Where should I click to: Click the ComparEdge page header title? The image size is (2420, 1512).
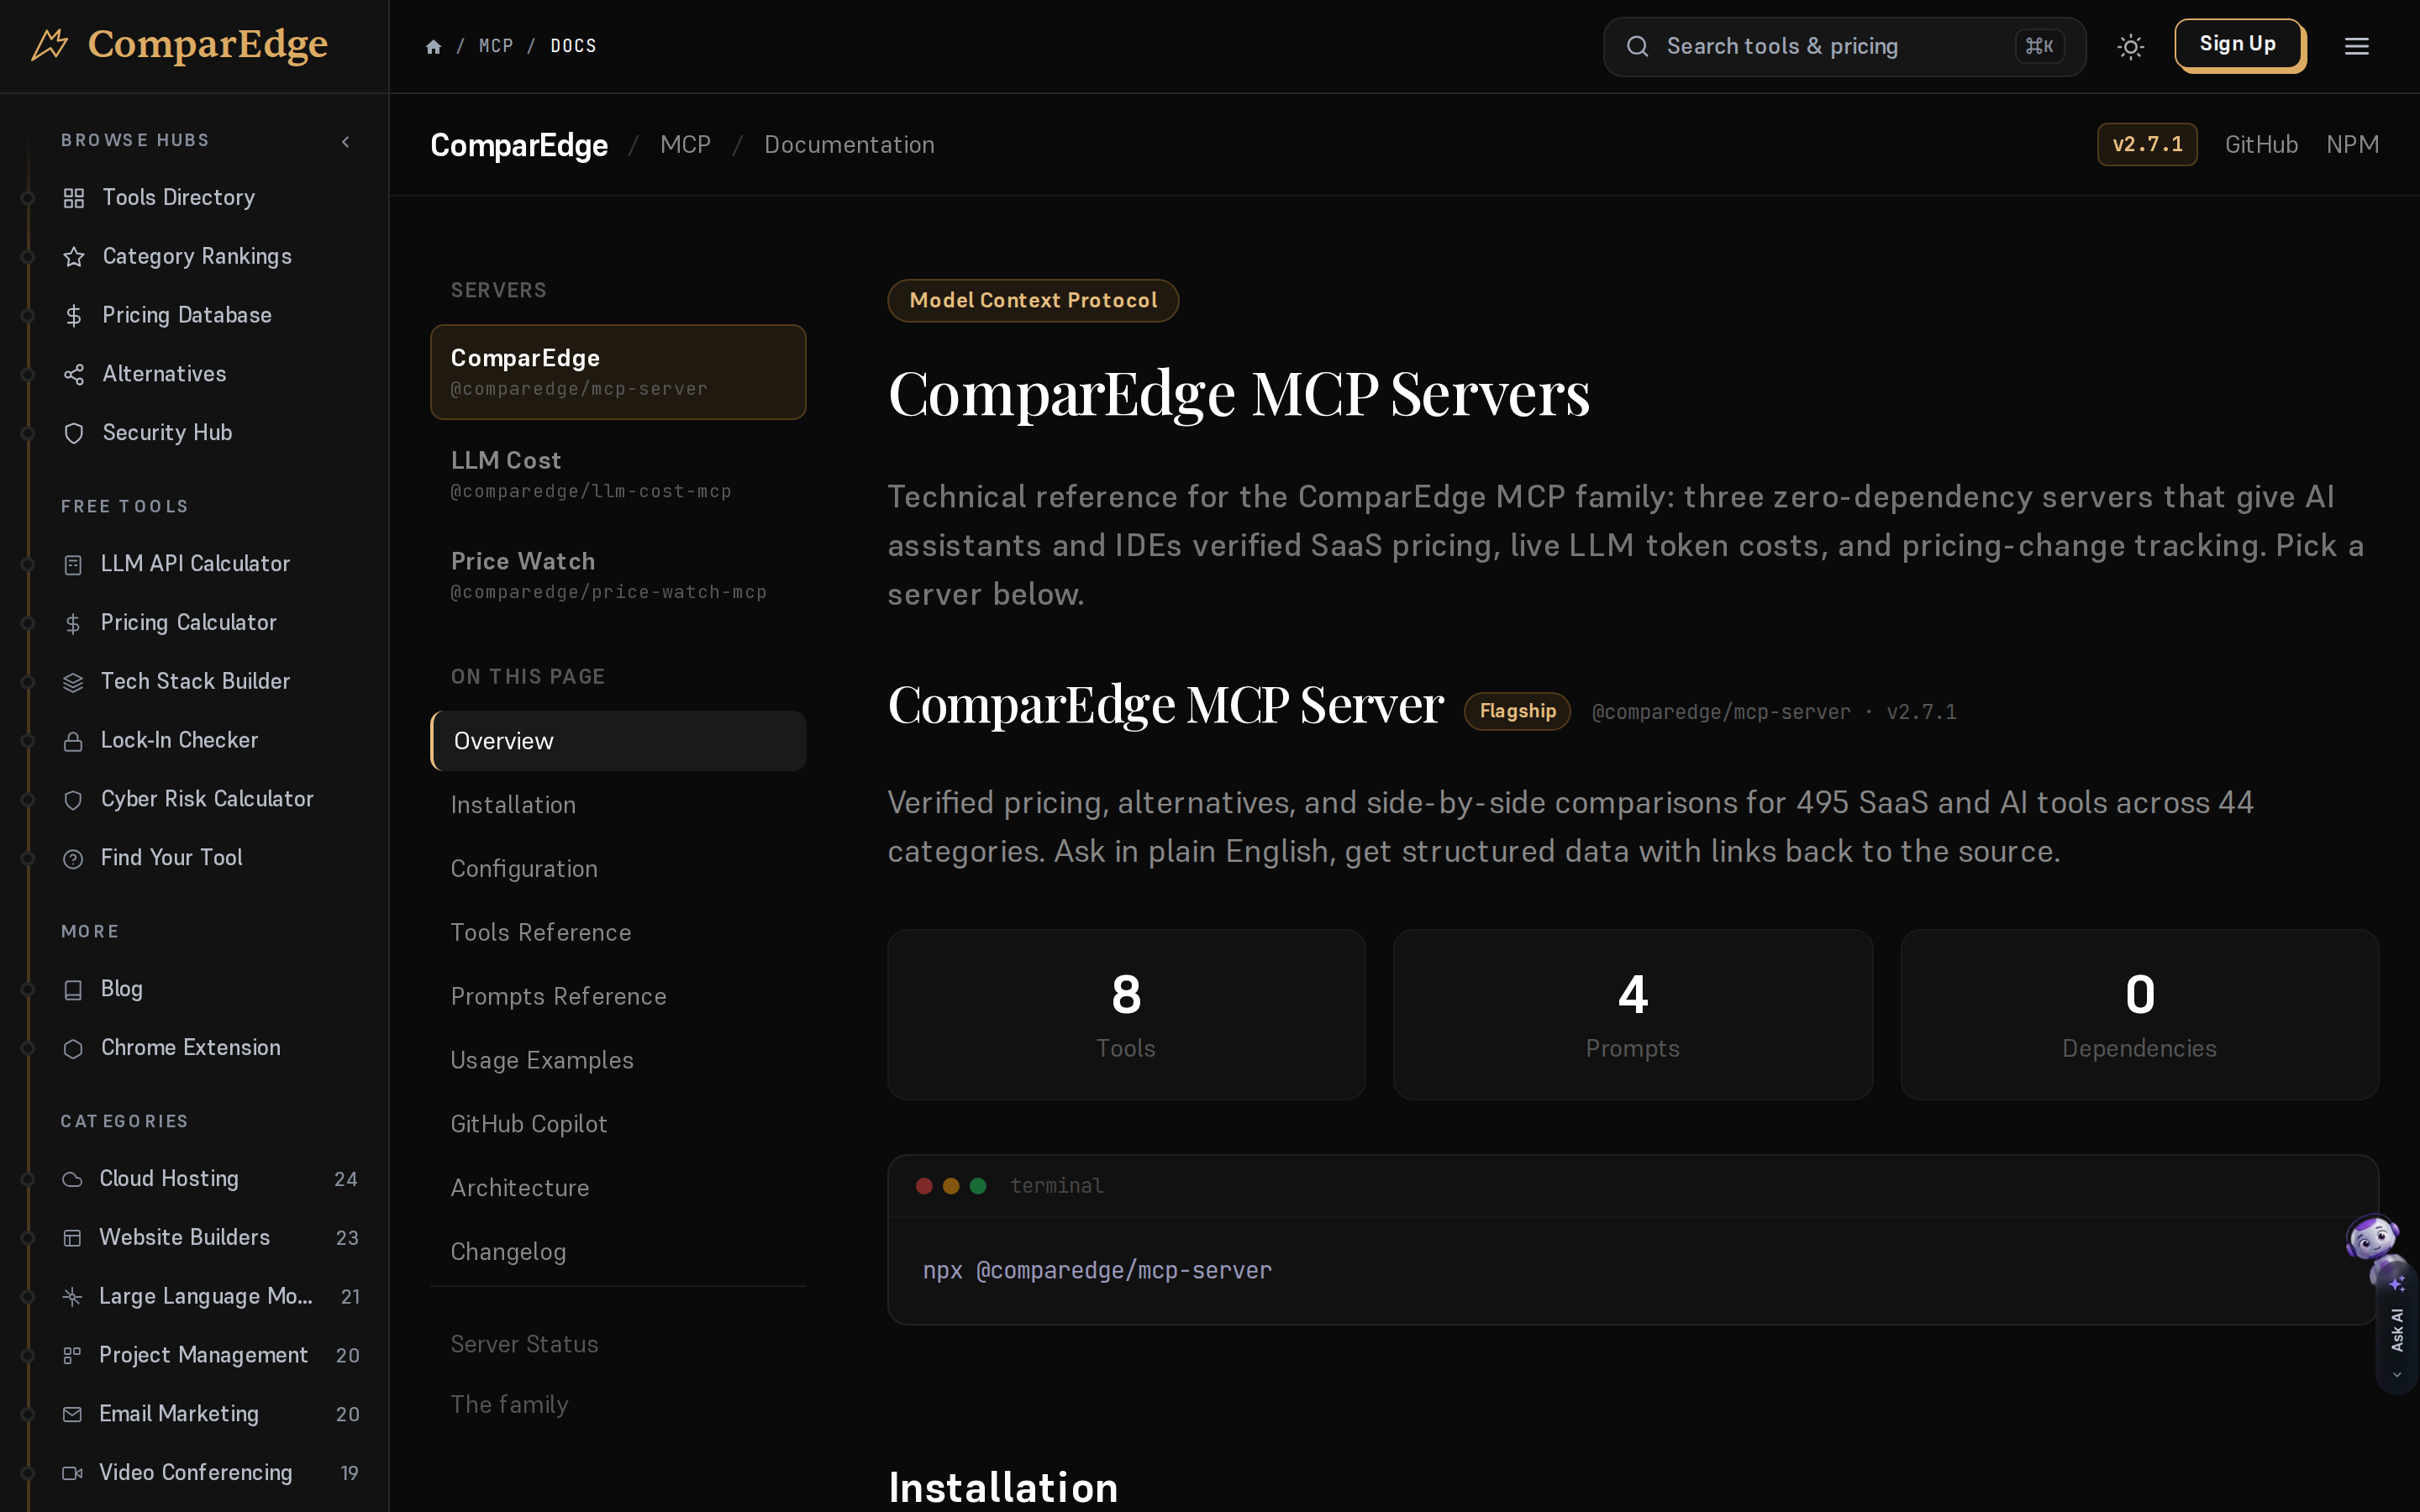pyautogui.click(x=519, y=146)
